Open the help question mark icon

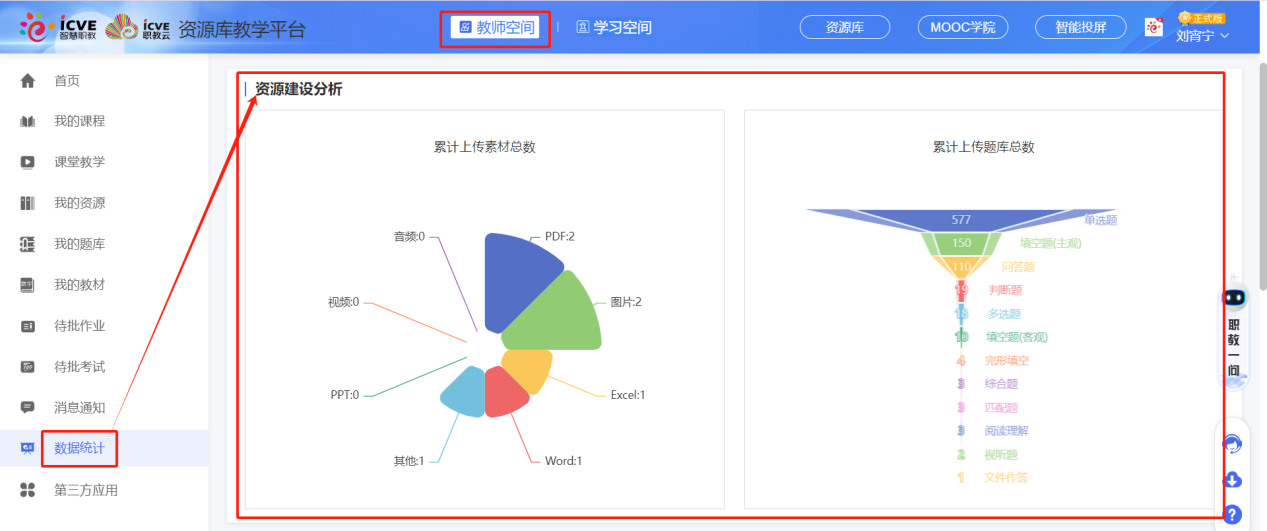pyautogui.click(x=1233, y=515)
